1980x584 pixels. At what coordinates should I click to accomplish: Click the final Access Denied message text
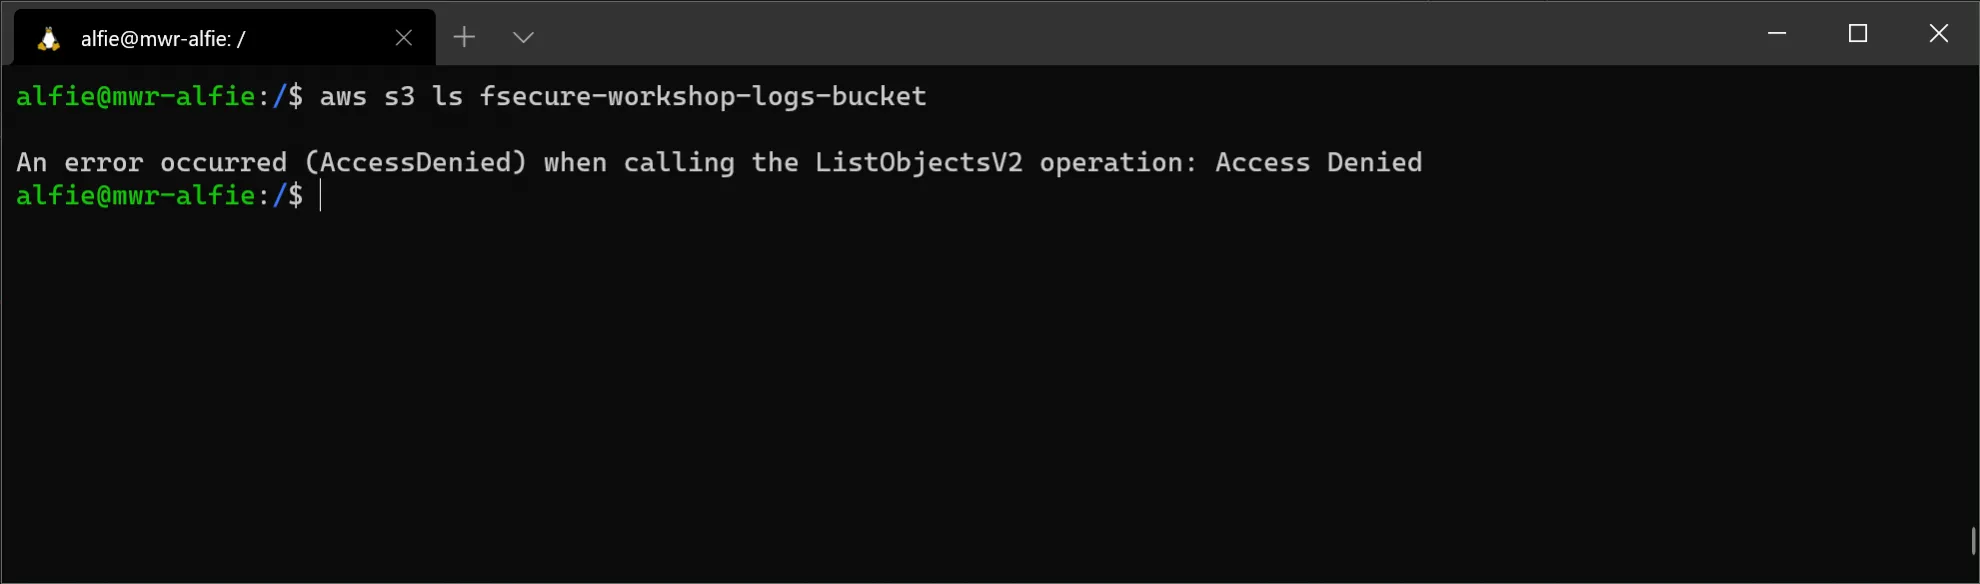pyautogui.click(x=1318, y=162)
